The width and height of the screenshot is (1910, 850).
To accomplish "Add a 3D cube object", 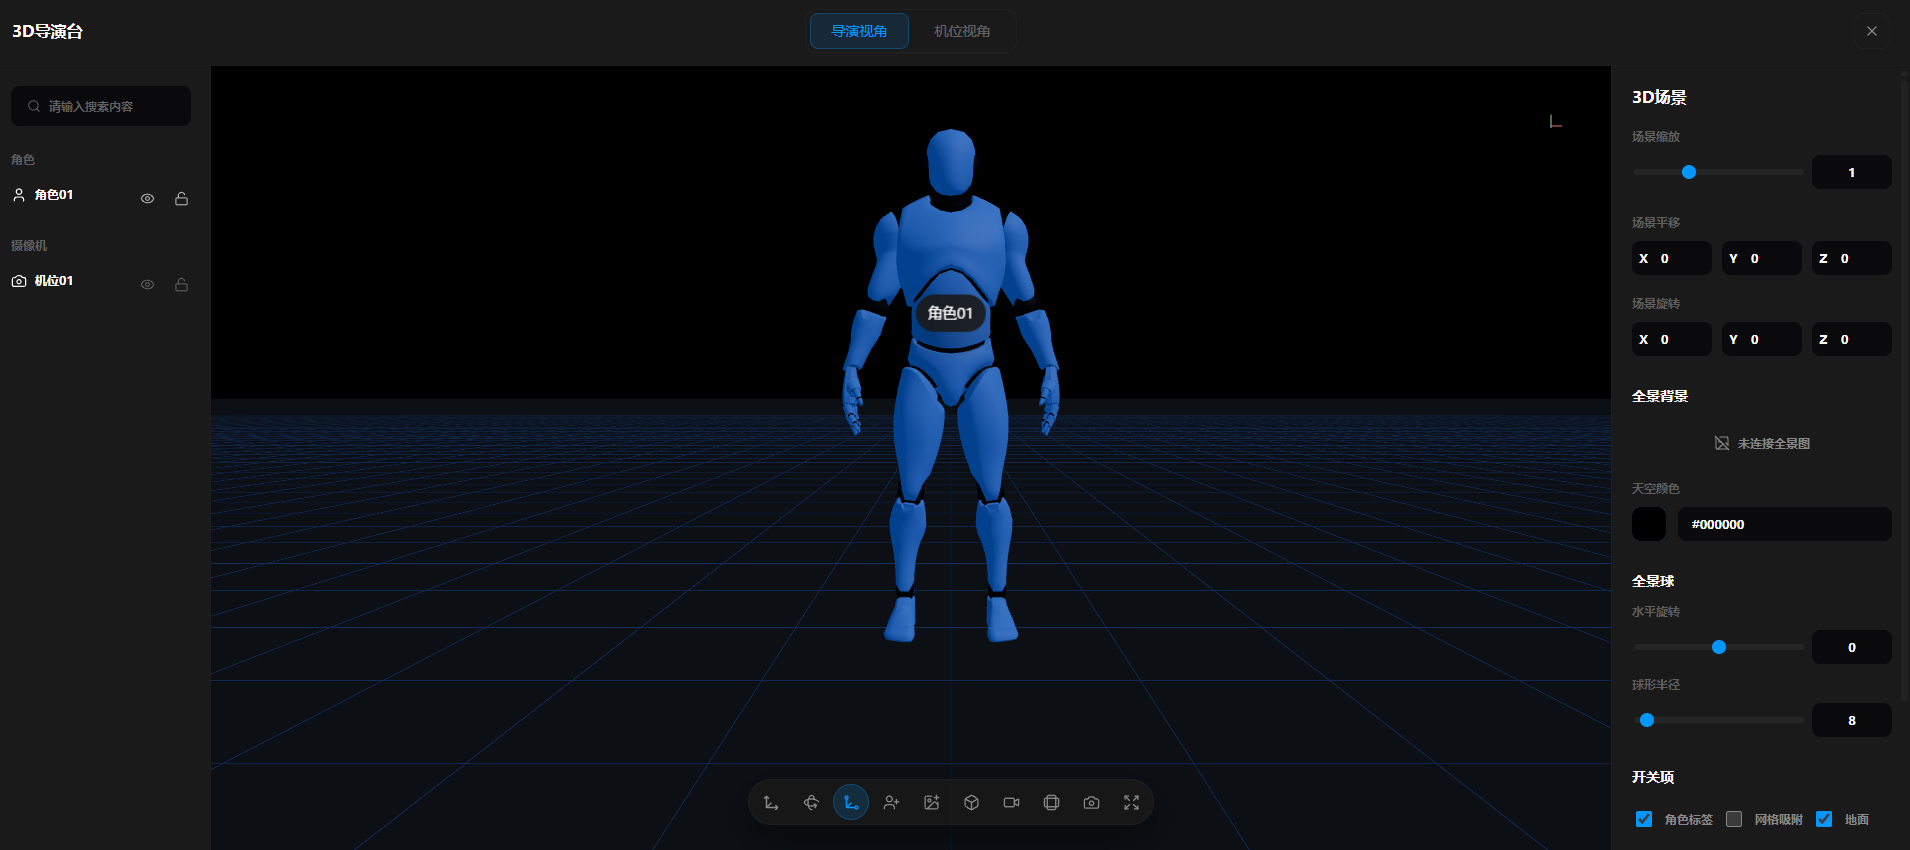I will pyautogui.click(x=971, y=803).
